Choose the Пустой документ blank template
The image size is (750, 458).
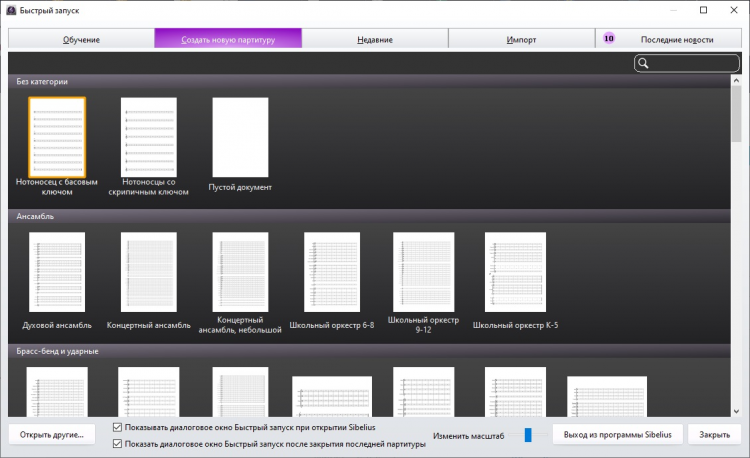point(240,137)
